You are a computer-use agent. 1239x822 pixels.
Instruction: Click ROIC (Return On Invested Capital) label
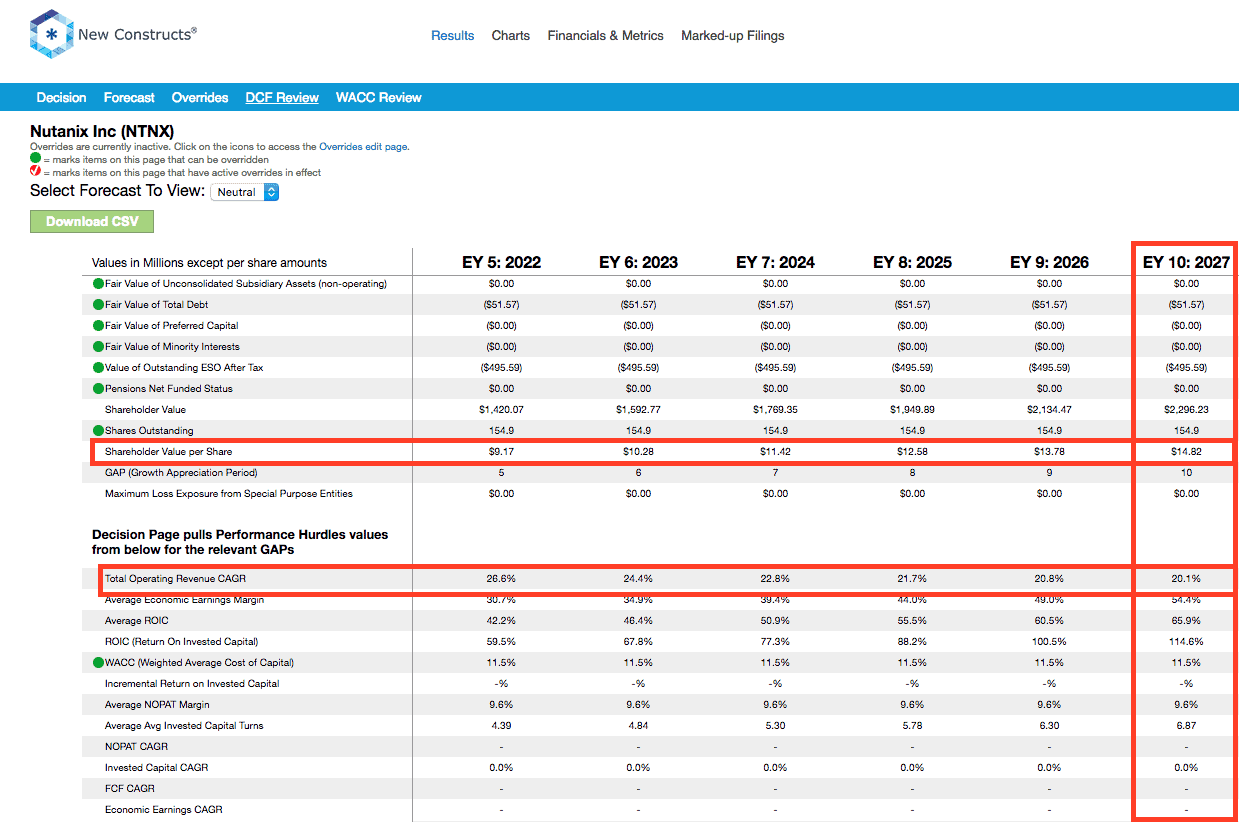181,642
